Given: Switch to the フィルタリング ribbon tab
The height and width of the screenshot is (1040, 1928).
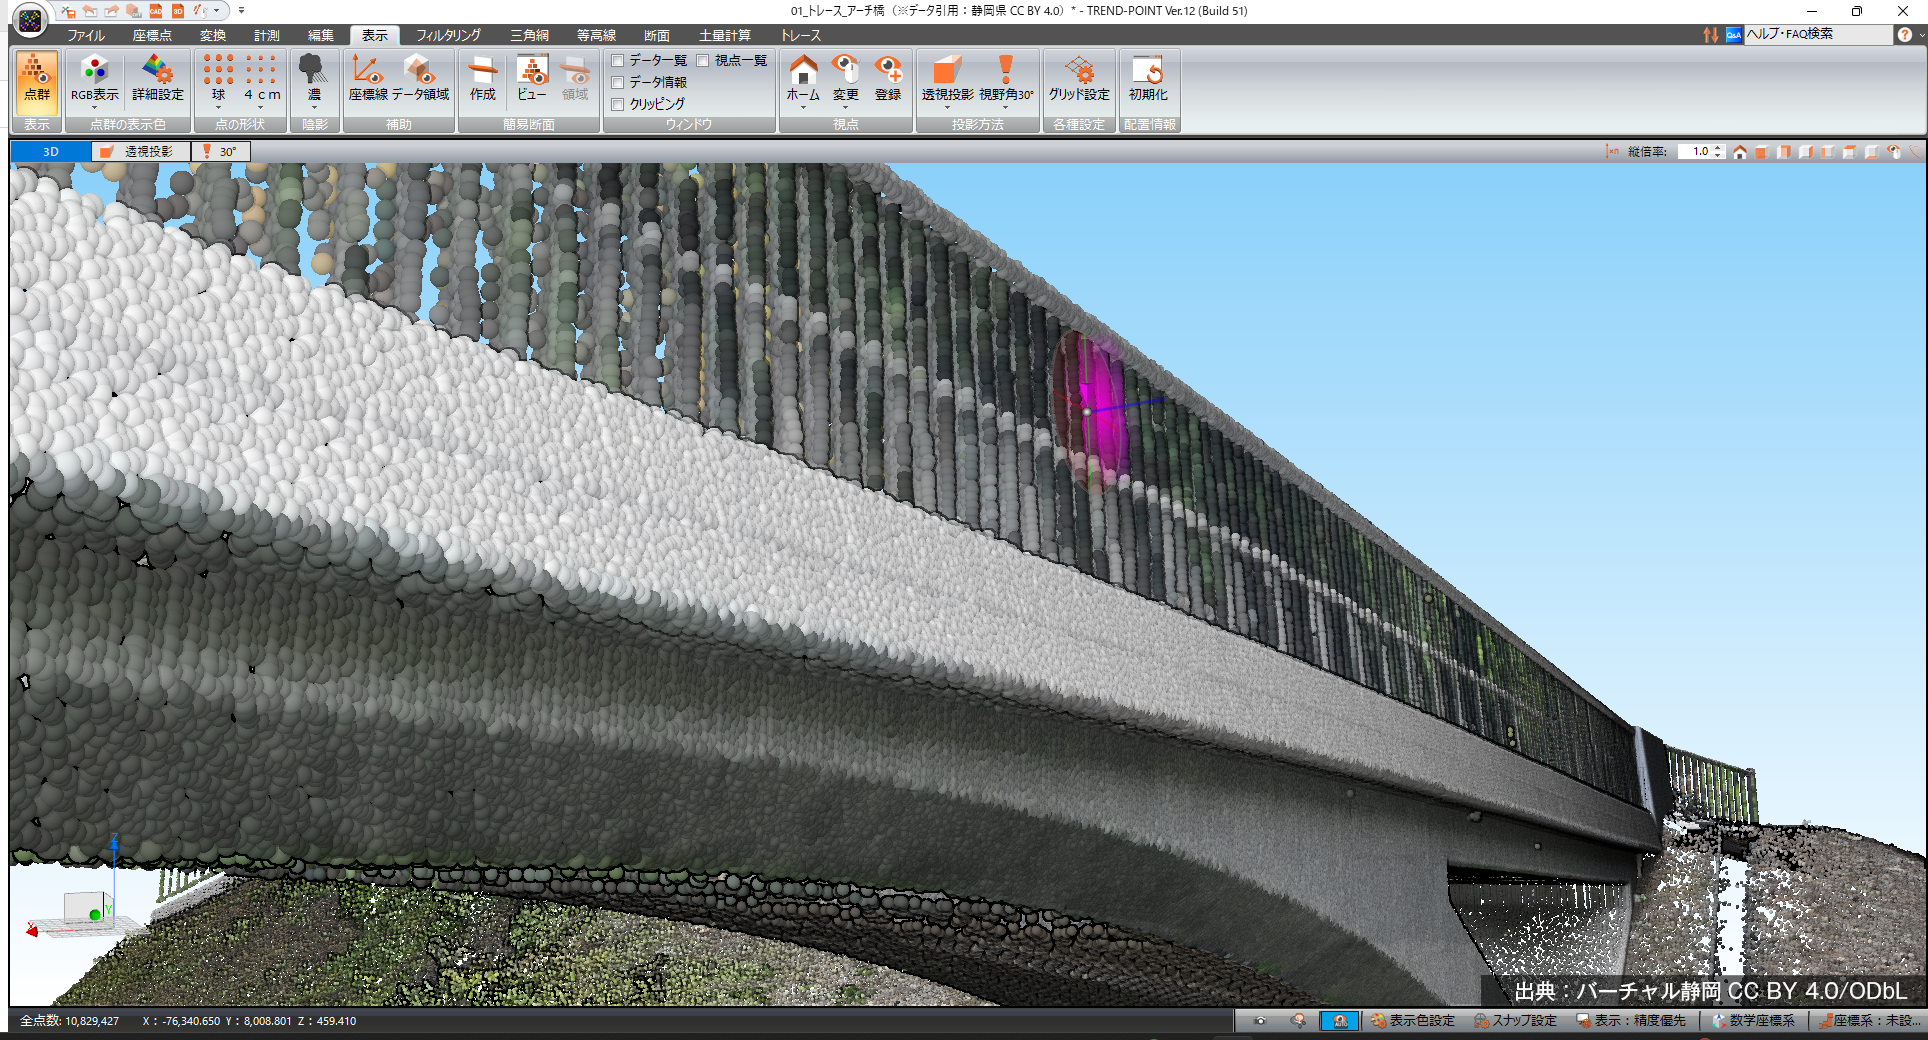Looking at the screenshot, I should (x=448, y=35).
